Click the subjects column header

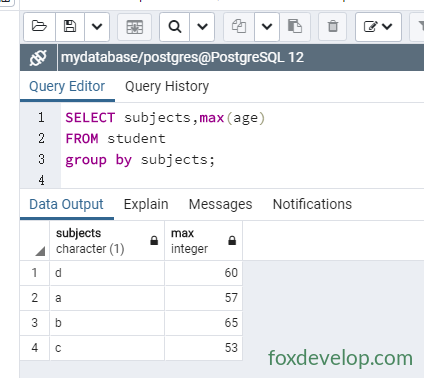(107, 241)
